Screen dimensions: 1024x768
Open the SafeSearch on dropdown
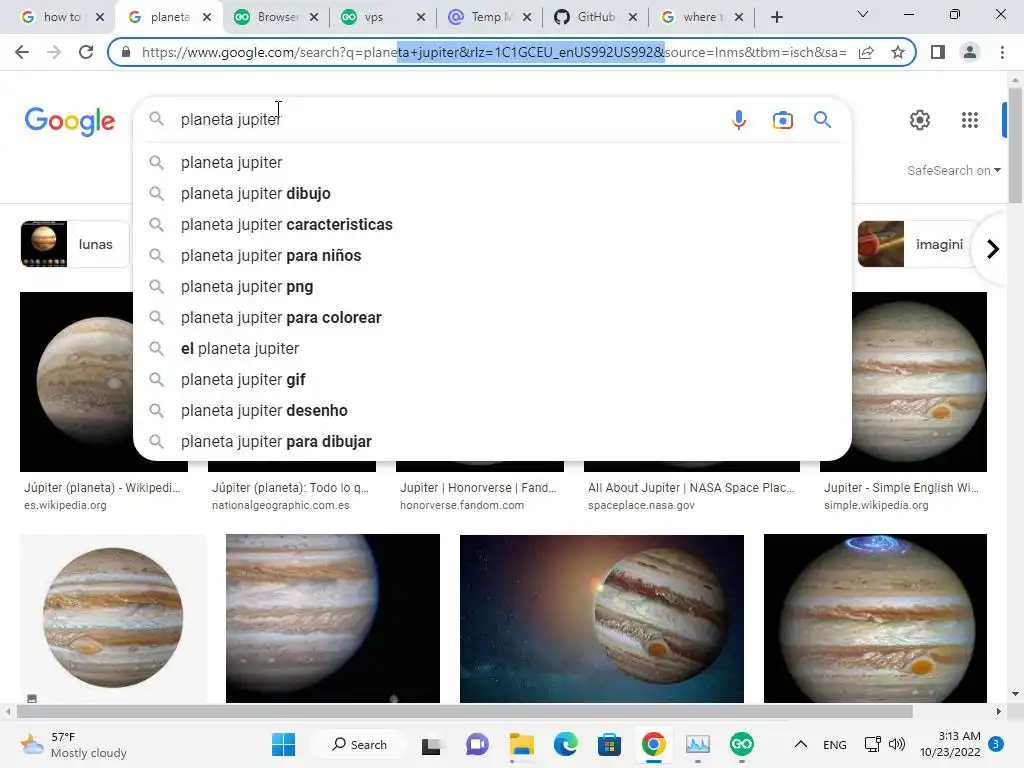(x=953, y=170)
